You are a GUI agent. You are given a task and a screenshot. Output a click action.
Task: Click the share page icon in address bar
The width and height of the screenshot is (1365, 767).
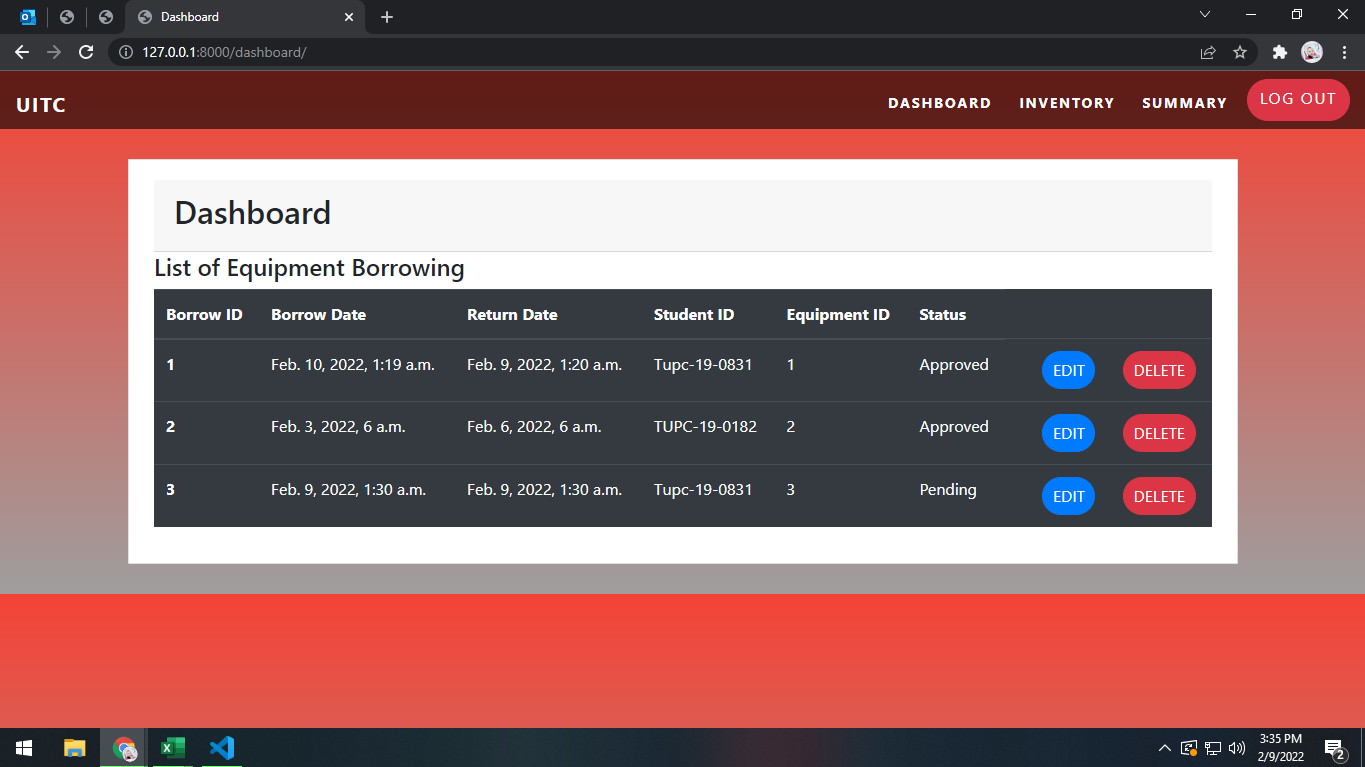1208,52
